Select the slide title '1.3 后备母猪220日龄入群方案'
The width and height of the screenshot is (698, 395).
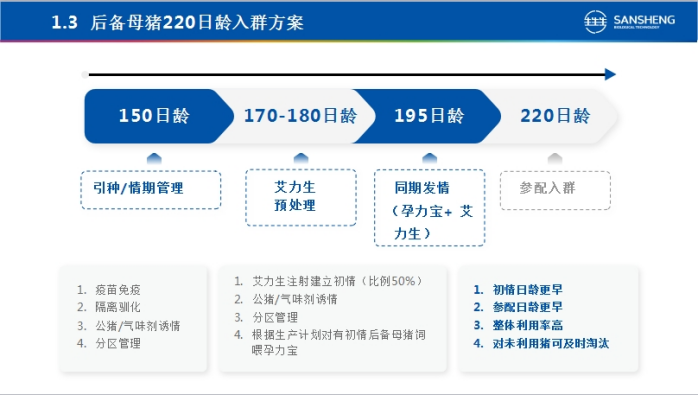tap(178, 22)
